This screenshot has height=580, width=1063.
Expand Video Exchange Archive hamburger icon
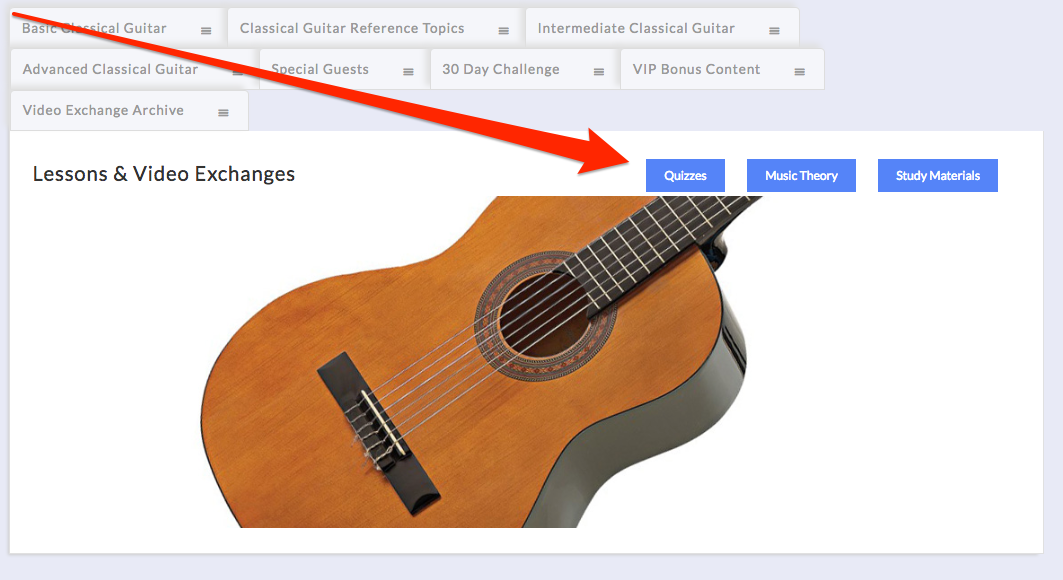(x=223, y=113)
